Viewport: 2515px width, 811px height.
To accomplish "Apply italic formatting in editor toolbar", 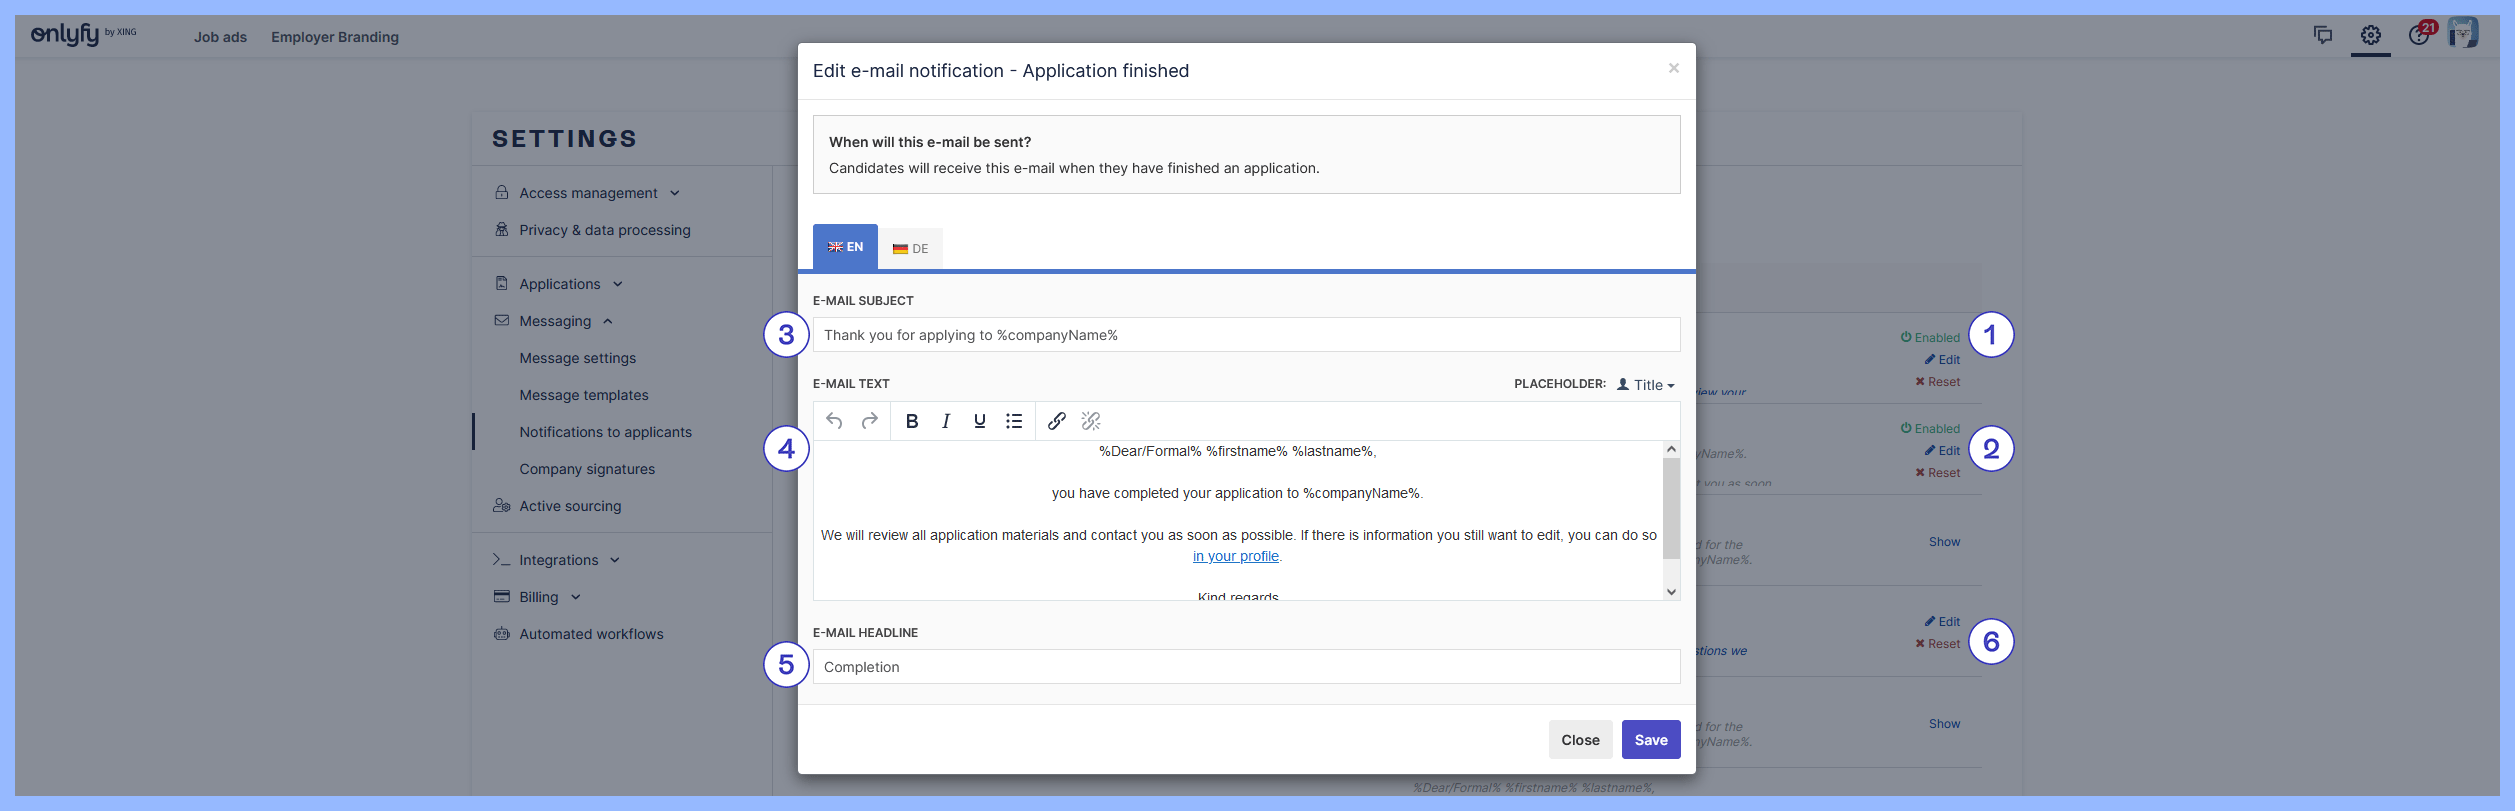I will (945, 421).
